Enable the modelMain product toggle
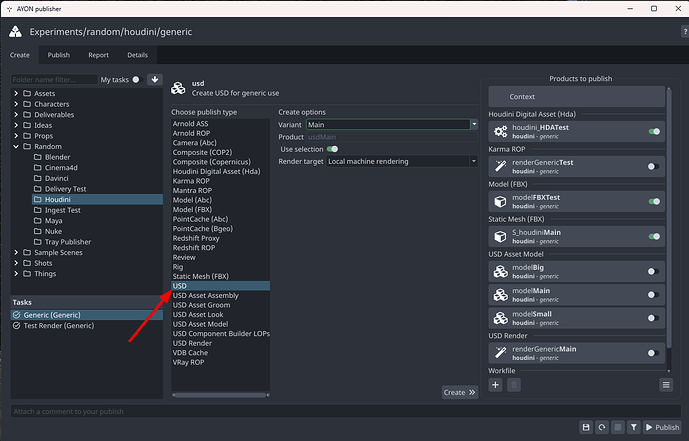The image size is (689, 441). pyautogui.click(x=654, y=295)
